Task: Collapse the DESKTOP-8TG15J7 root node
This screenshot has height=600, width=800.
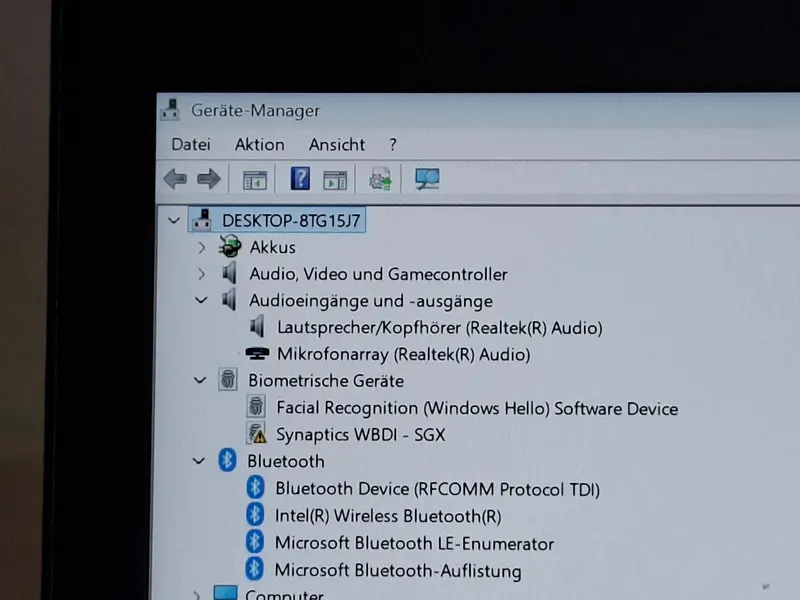Action: click(x=174, y=221)
